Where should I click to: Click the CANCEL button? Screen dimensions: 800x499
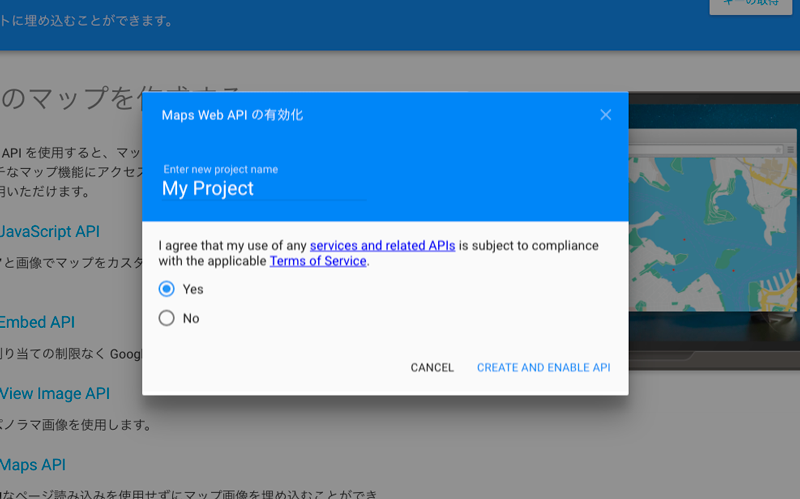coord(432,367)
